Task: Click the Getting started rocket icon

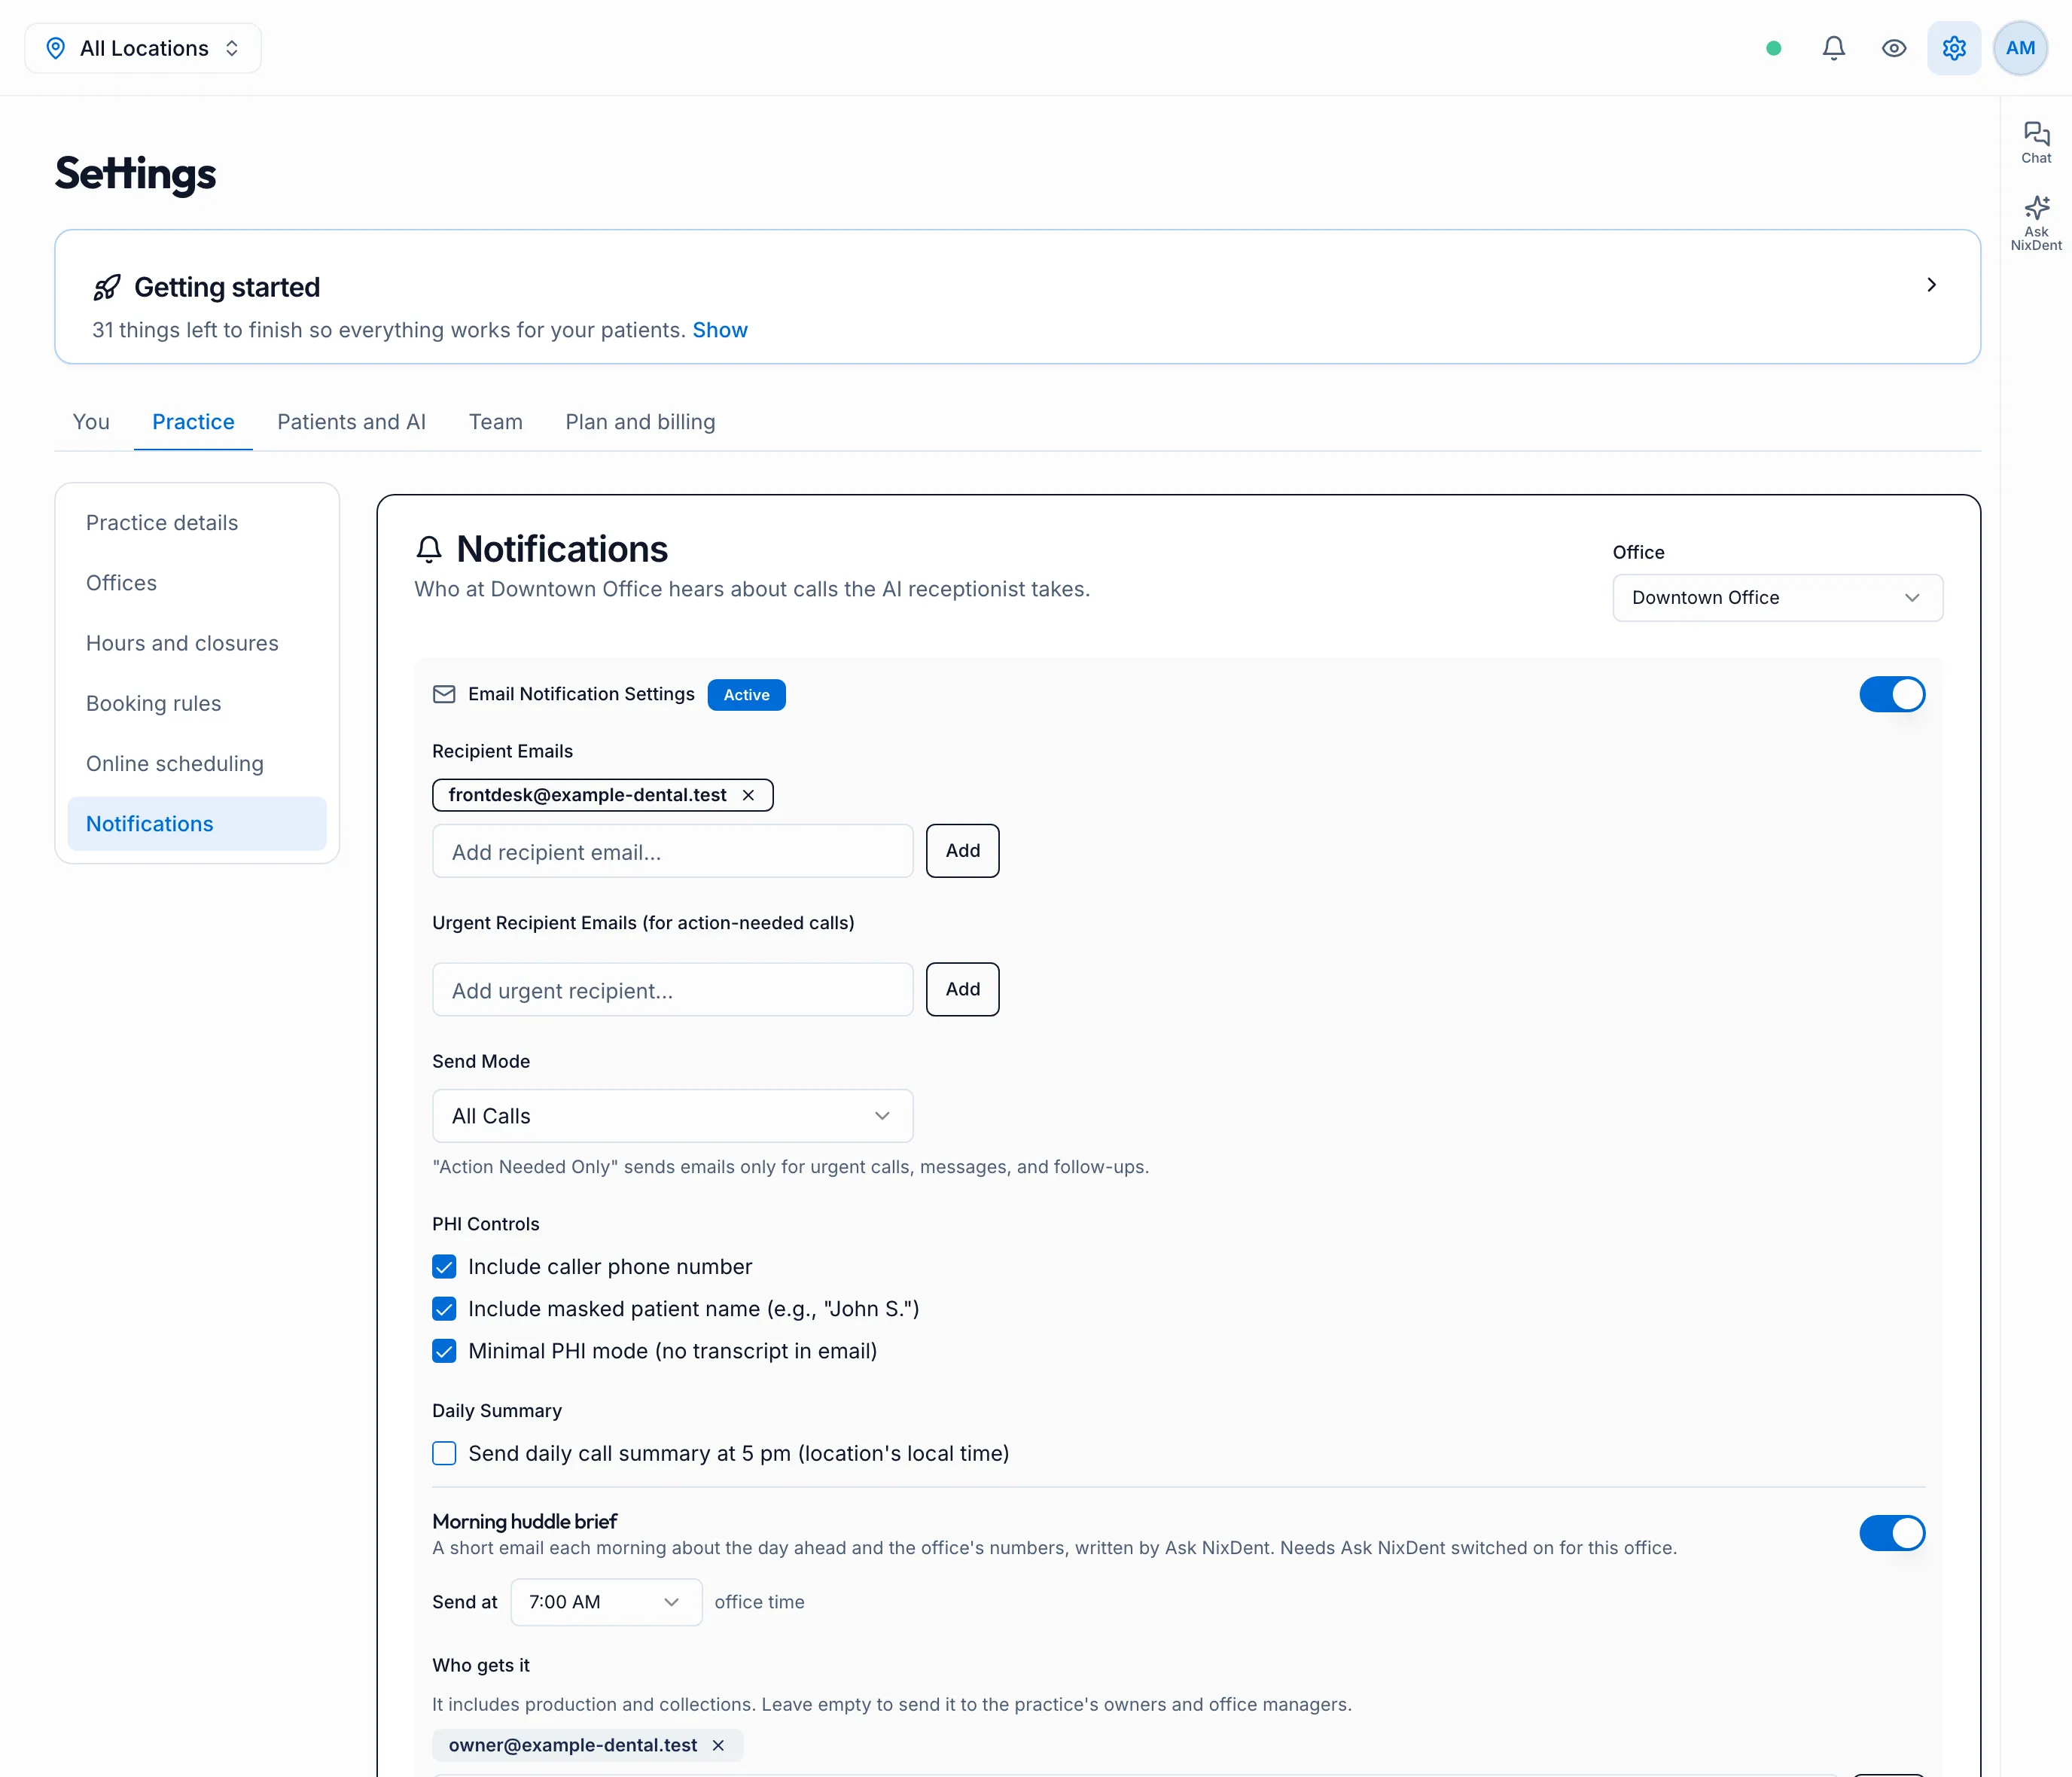Action: pos(107,287)
